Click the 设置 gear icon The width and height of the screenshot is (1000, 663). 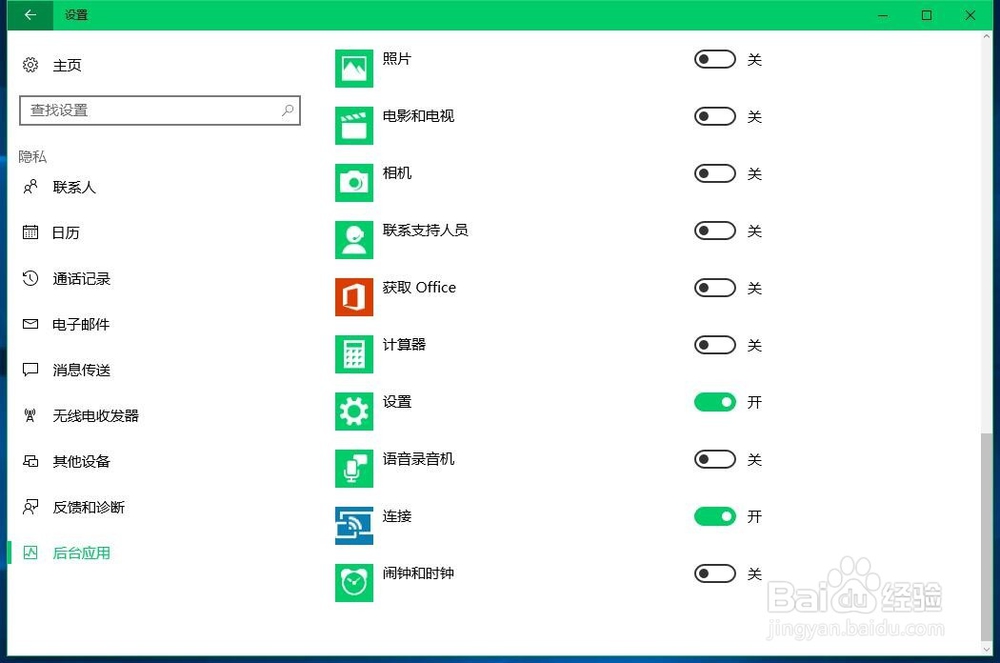pyautogui.click(x=354, y=410)
